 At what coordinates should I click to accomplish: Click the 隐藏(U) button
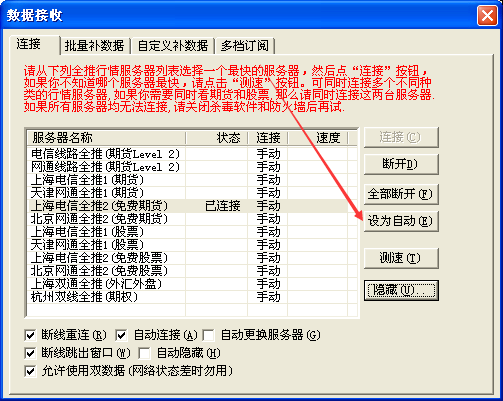tap(401, 290)
